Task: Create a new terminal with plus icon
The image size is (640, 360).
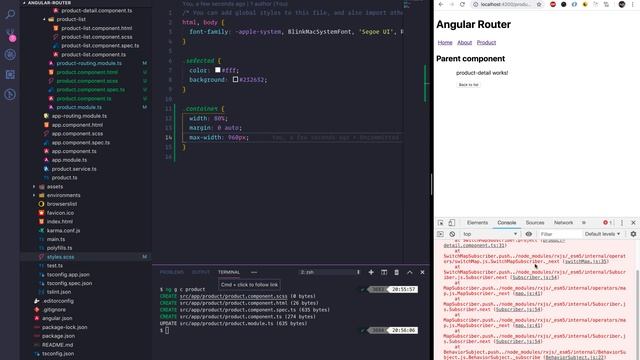Action: click(371, 272)
